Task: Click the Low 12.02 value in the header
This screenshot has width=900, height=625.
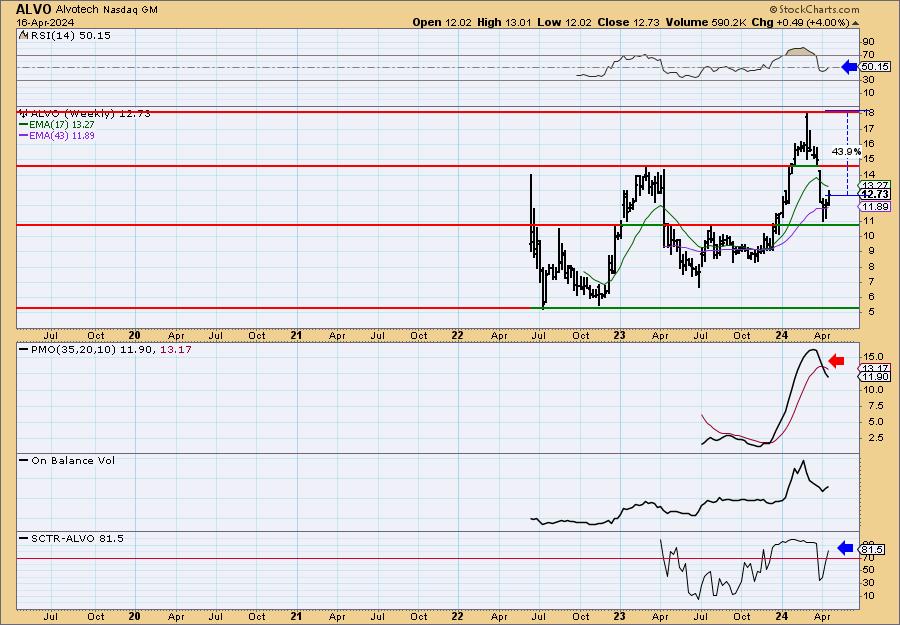Action: coord(565,22)
